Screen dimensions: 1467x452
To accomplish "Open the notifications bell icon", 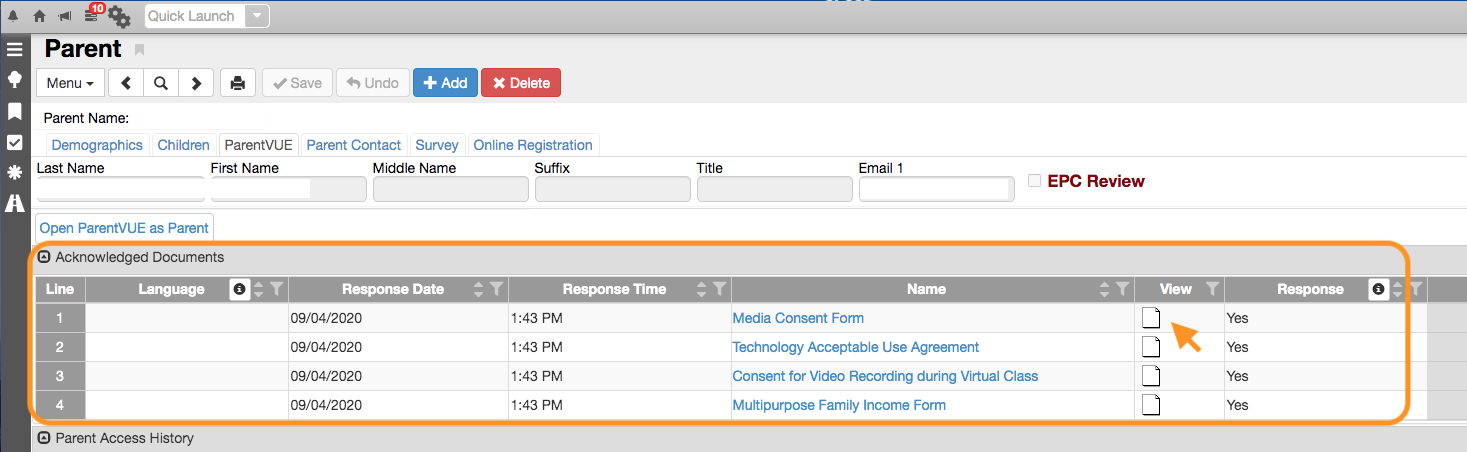I will point(14,16).
